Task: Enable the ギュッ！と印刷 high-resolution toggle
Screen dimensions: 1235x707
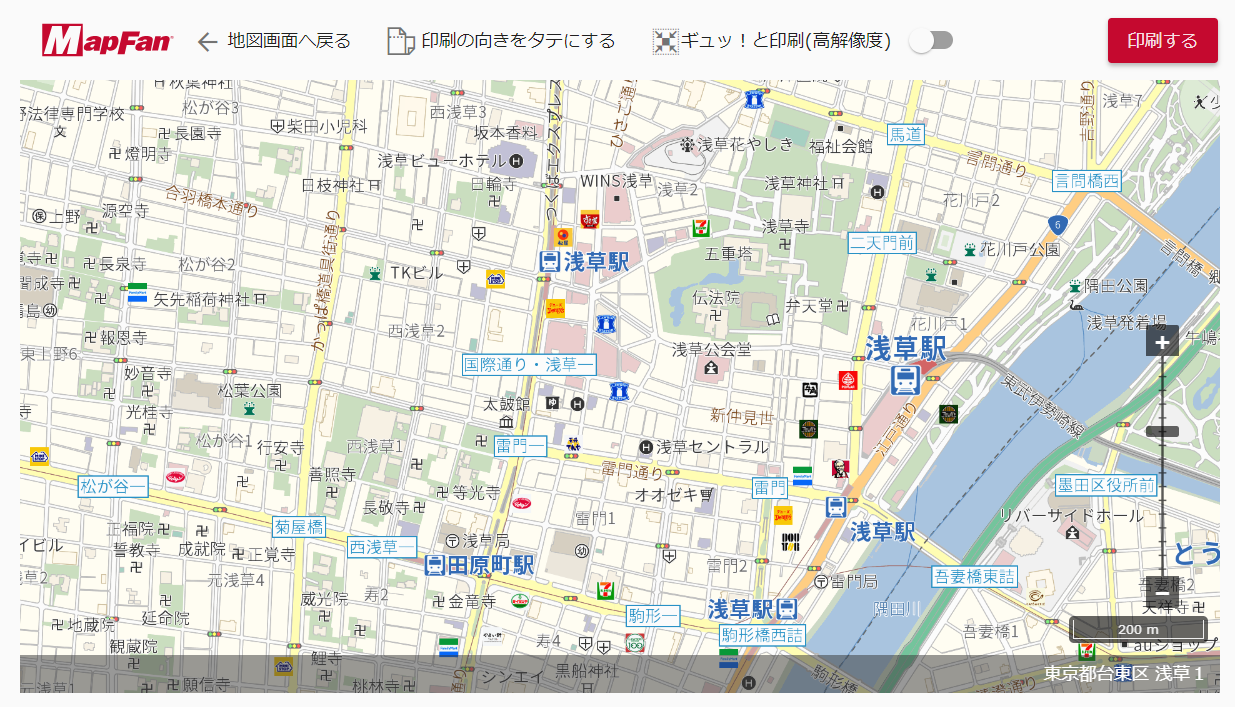Action: coord(931,41)
